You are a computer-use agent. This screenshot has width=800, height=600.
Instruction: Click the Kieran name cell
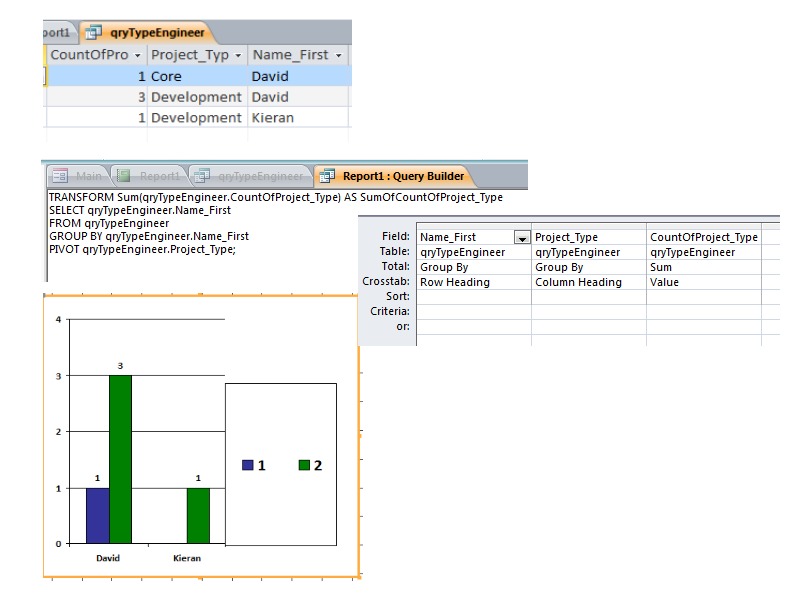(298, 118)
